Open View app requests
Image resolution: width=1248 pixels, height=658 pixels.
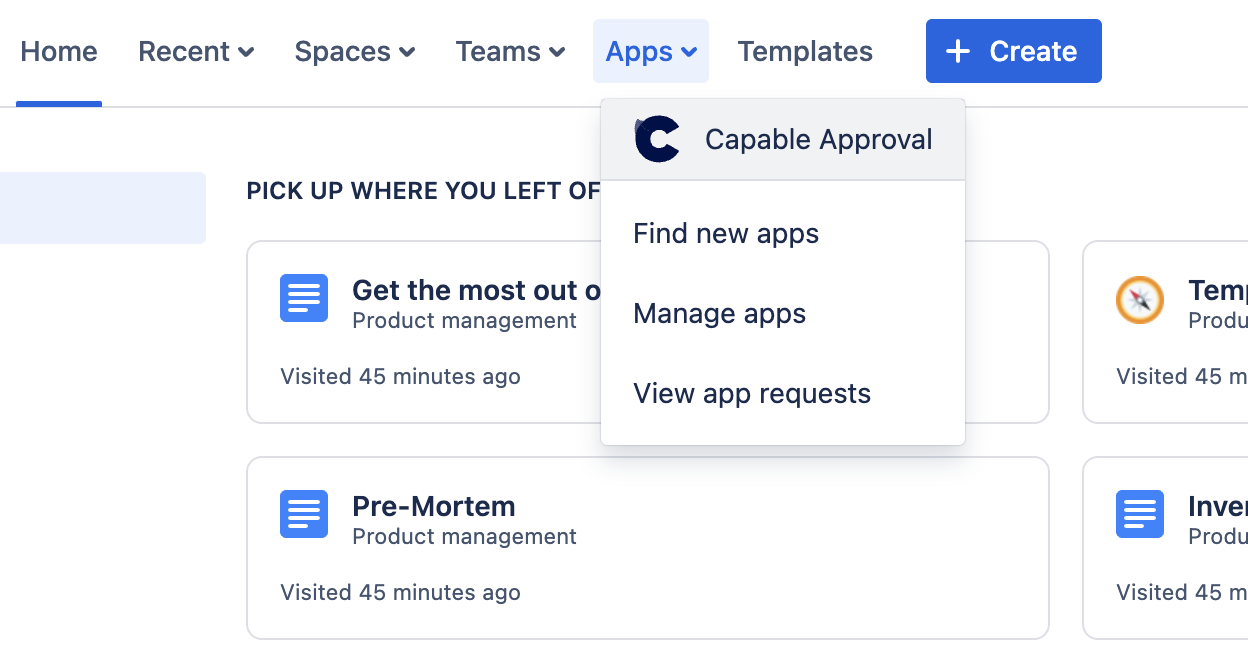pos(752,394)
